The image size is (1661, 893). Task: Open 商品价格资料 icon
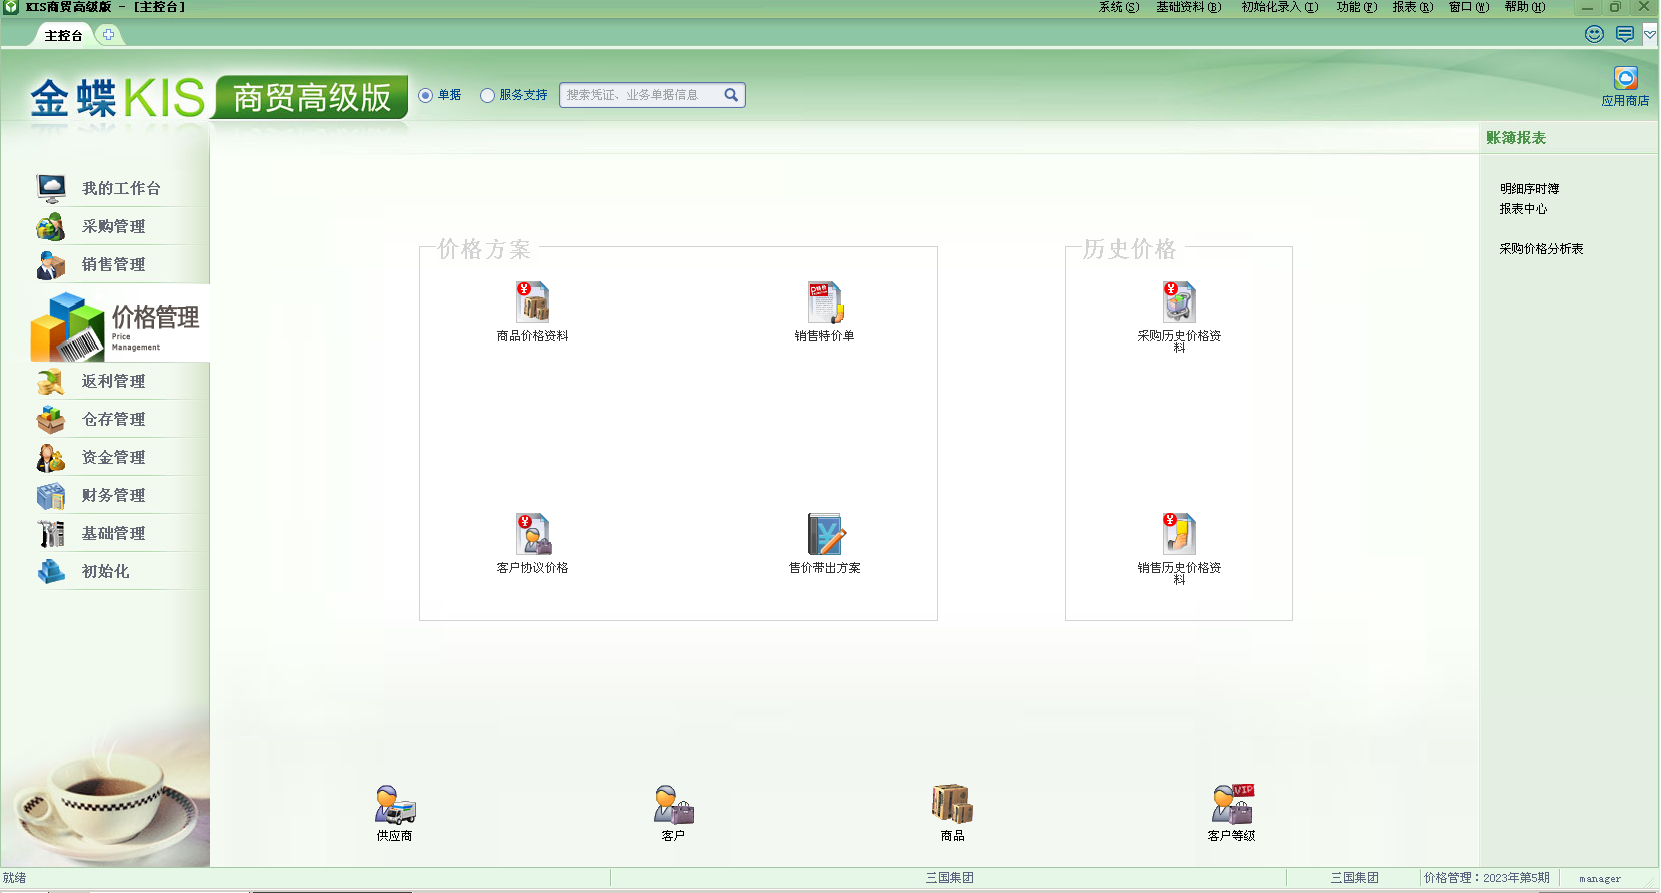533,302
